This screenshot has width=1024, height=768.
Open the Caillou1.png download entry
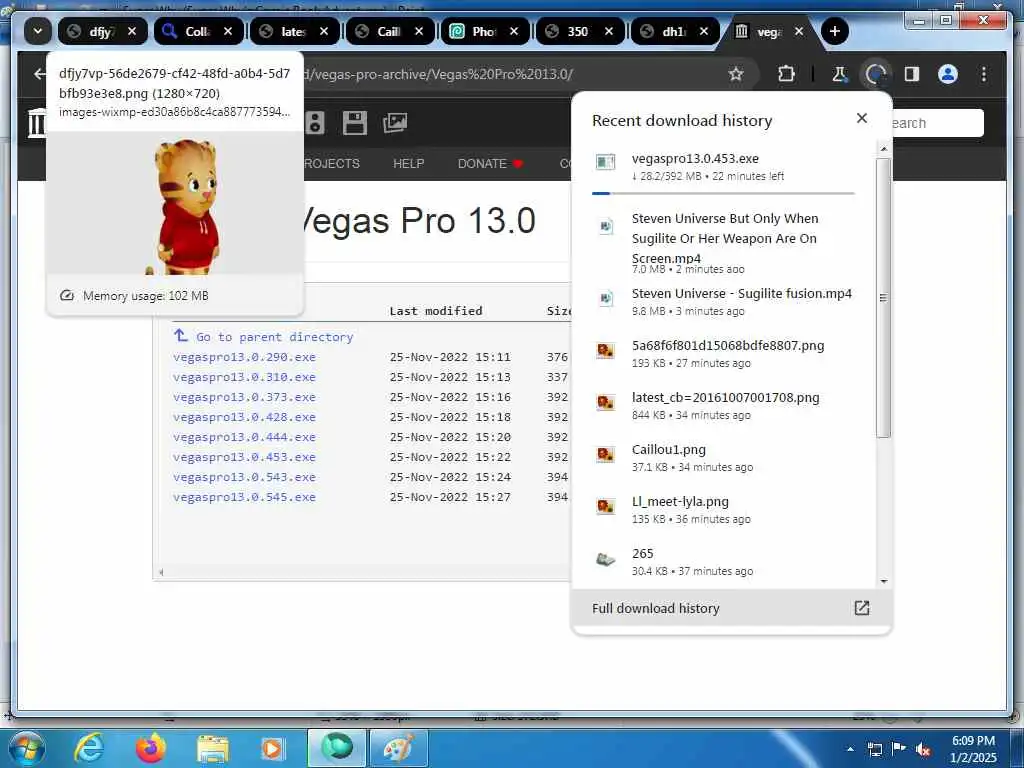click(724, 457)
